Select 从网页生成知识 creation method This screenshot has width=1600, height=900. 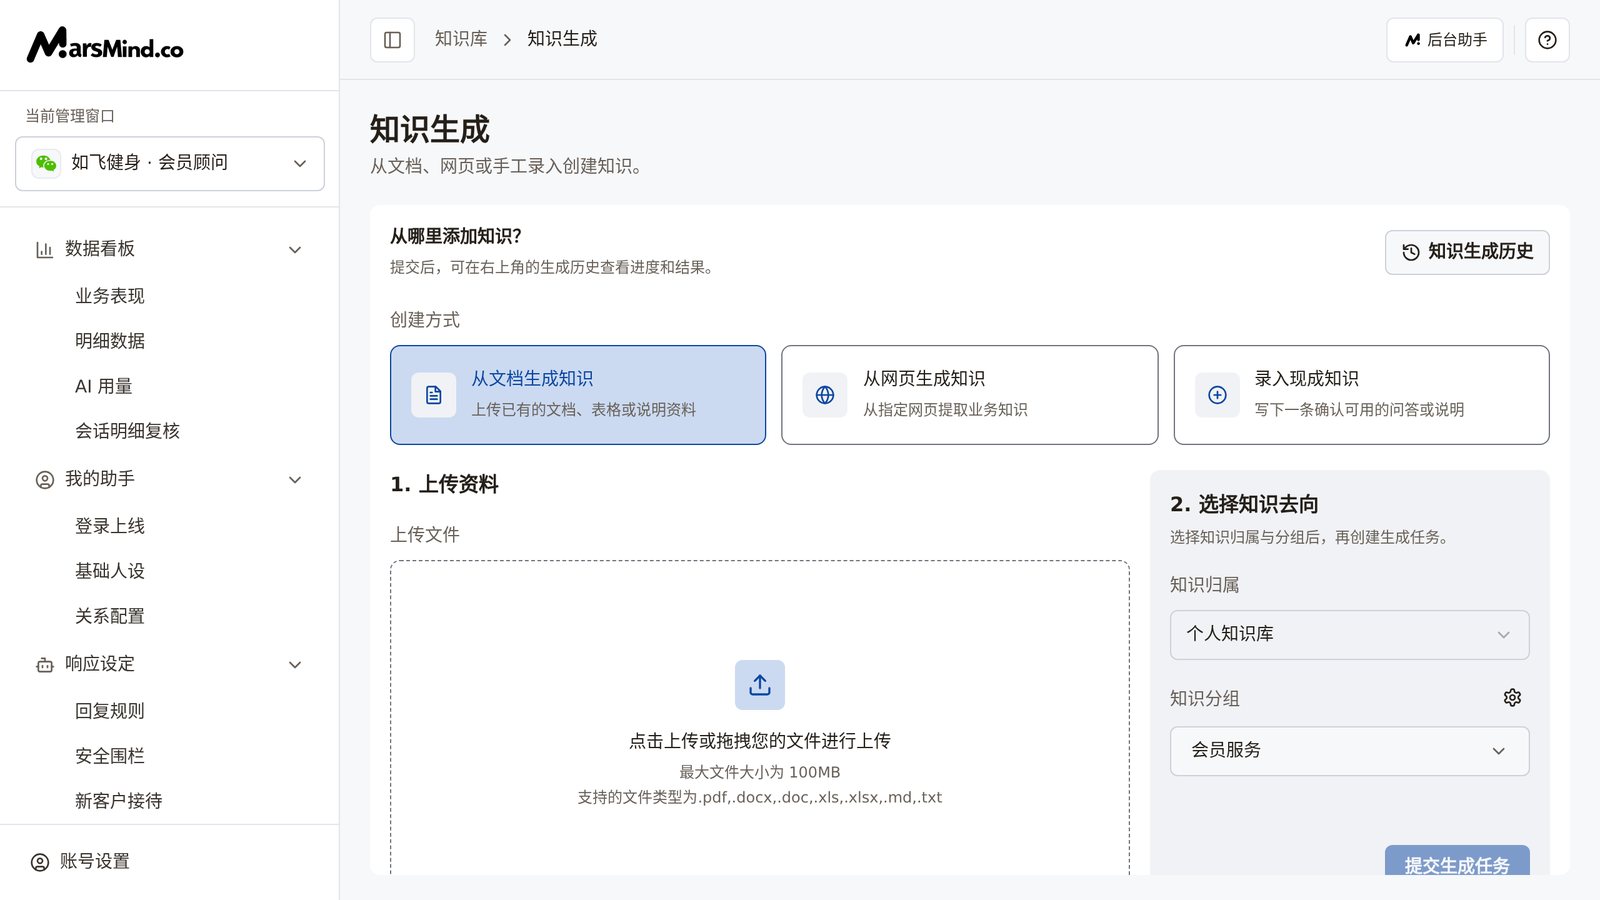pos(969,395)
